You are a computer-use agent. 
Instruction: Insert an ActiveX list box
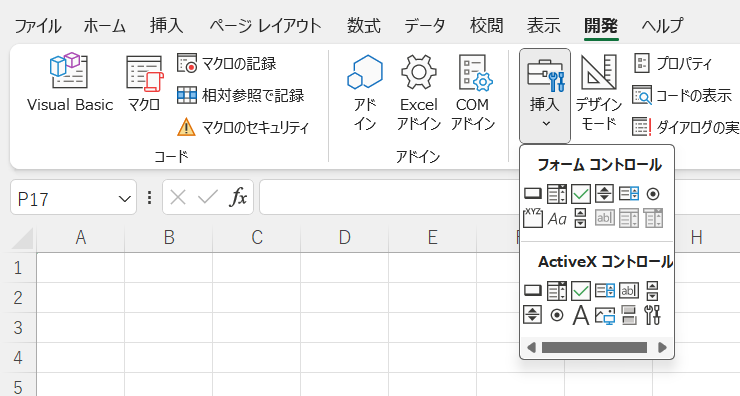tap(605, 290)
